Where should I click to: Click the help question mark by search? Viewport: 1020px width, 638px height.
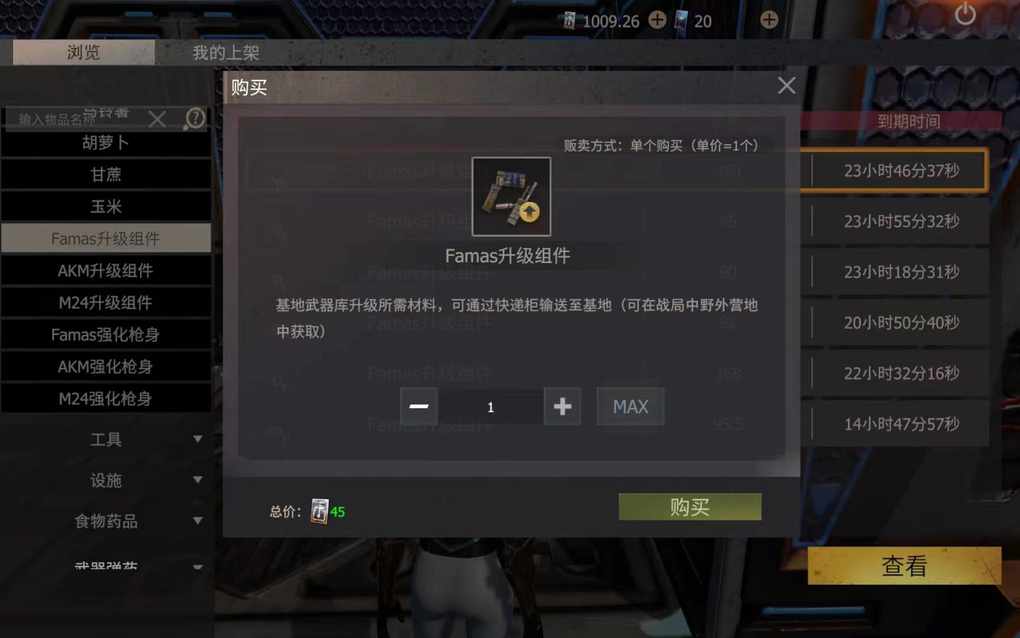tap(195, 118)
